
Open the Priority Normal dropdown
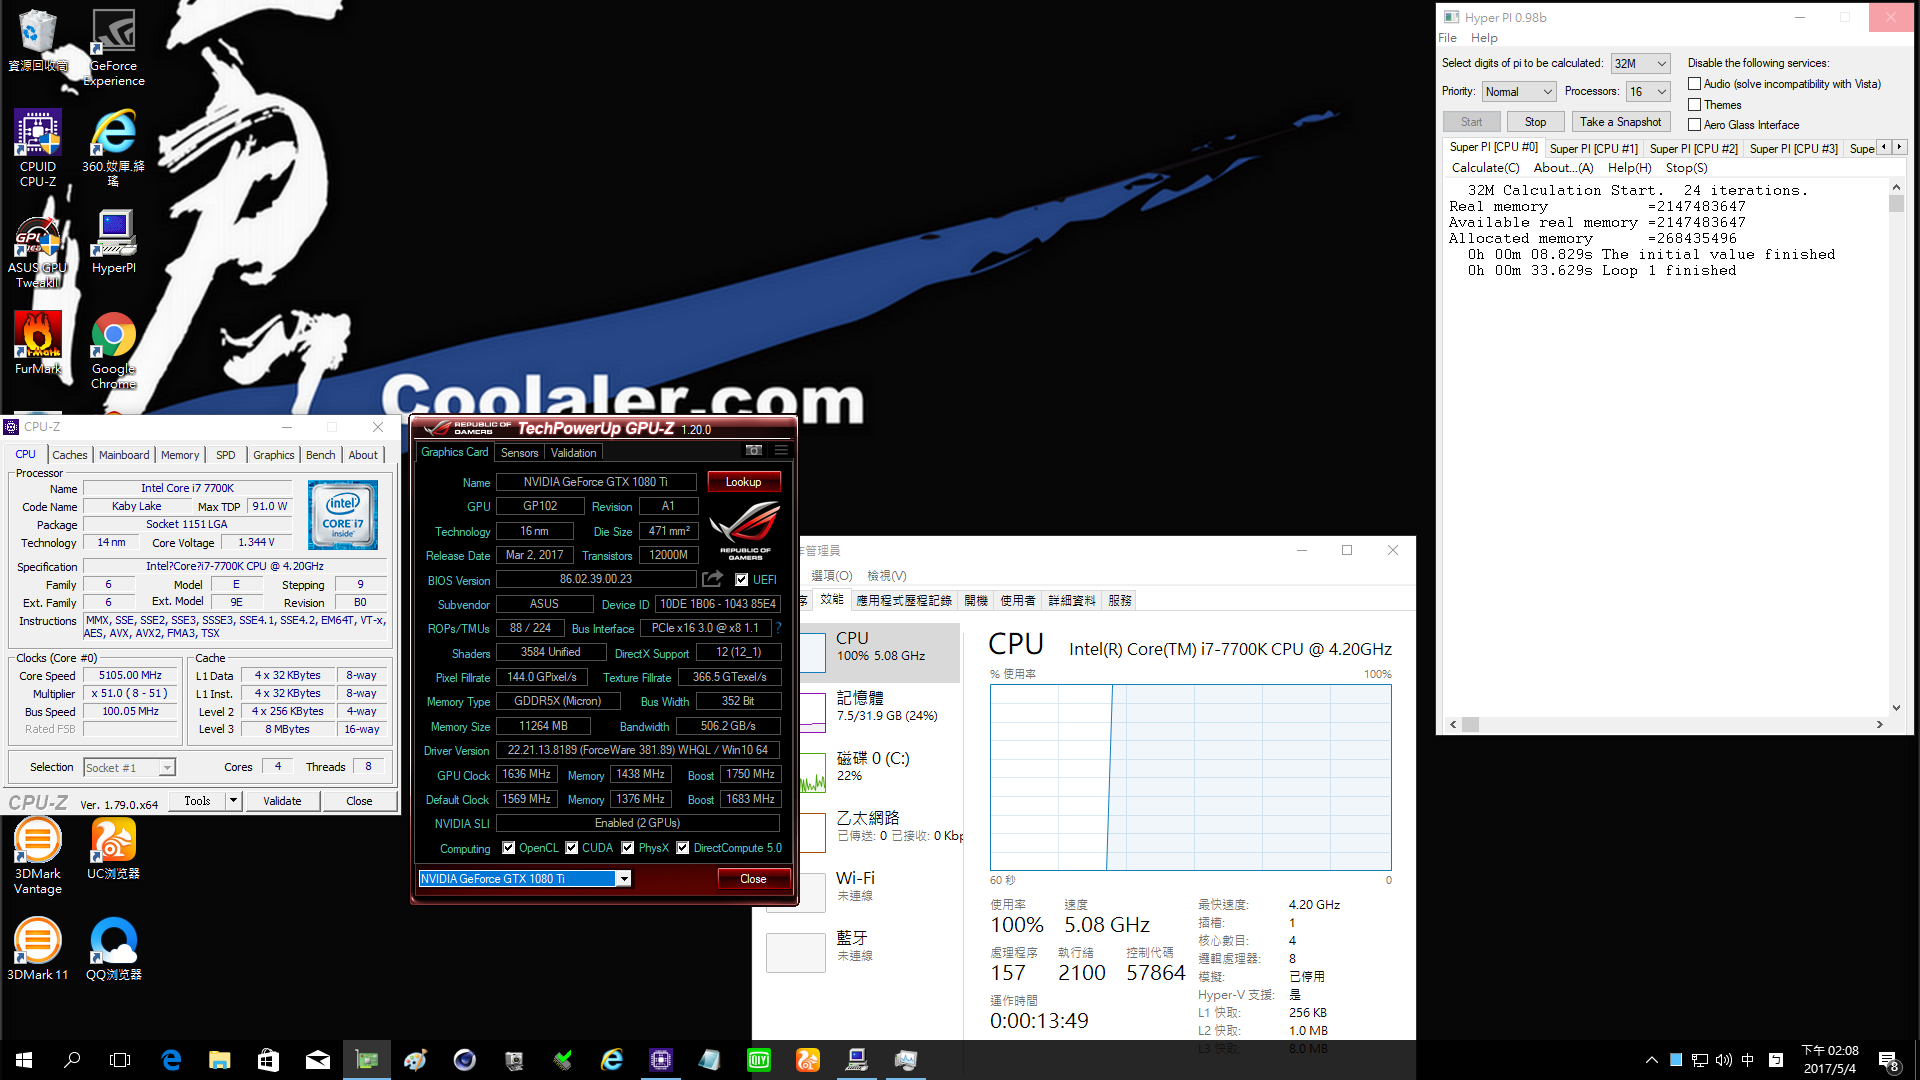coord(1519,91)
